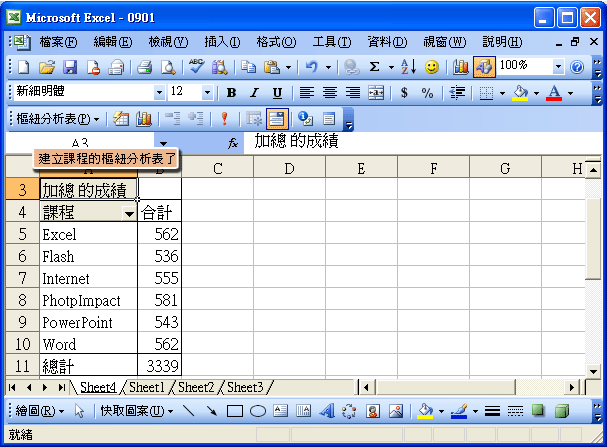
Task: Select the oval drawing tool
Action: click(258, 411)
